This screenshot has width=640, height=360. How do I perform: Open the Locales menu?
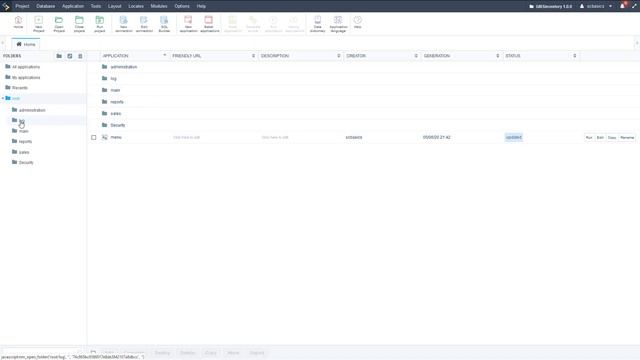136,6
